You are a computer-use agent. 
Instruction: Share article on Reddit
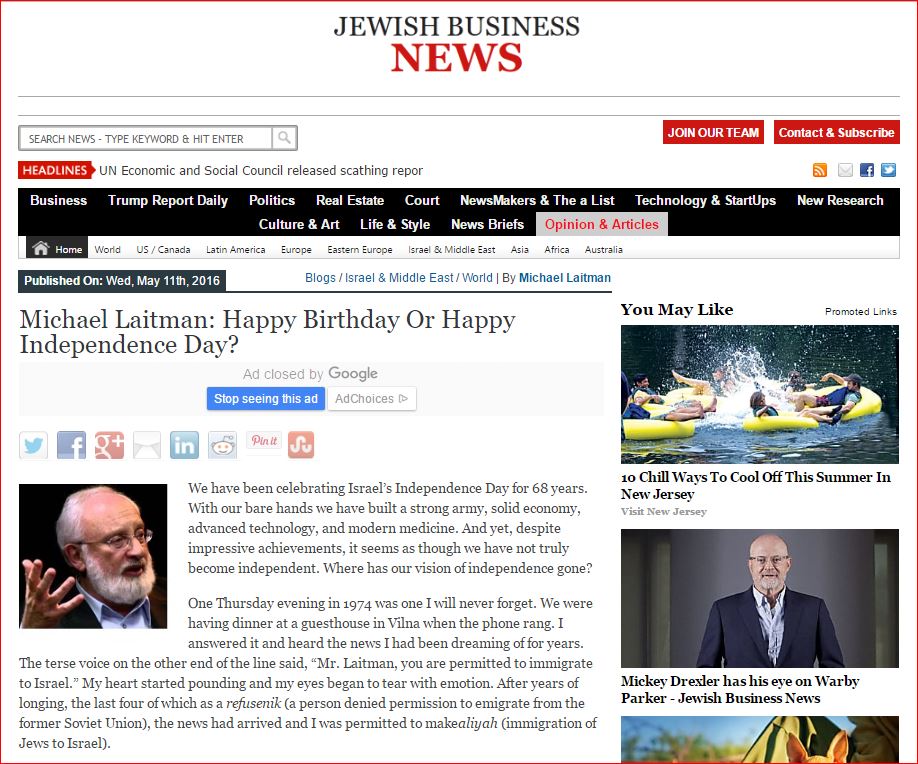coord(222,445)
